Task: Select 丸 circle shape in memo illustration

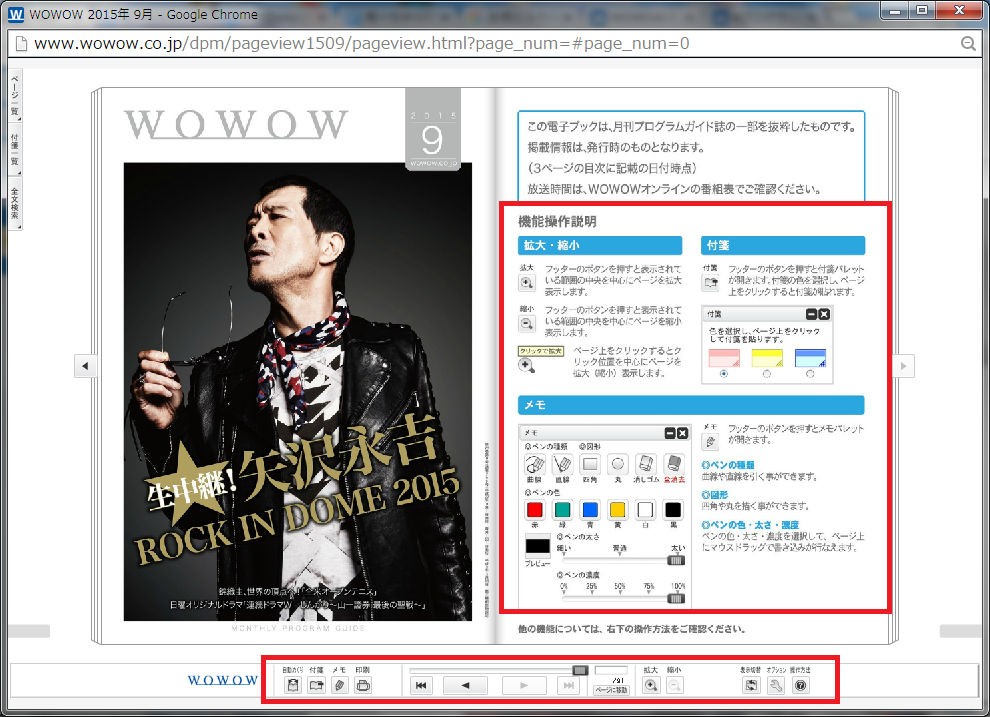Action: pyautogui.click(x=618, y=465)
